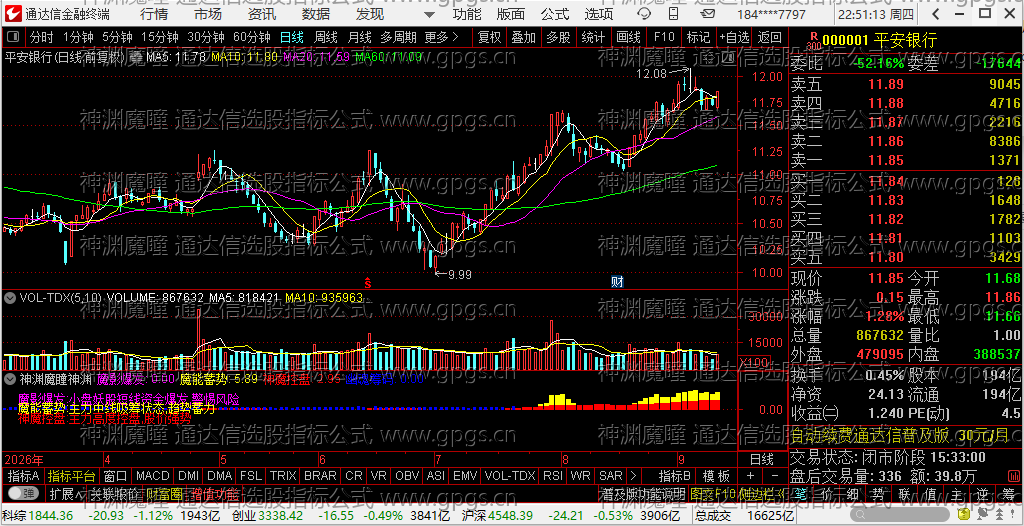The height and width of the screenshot is (526, 1024).
Task: Click the 画线 drawing tools button
Action: pos(628,37)
